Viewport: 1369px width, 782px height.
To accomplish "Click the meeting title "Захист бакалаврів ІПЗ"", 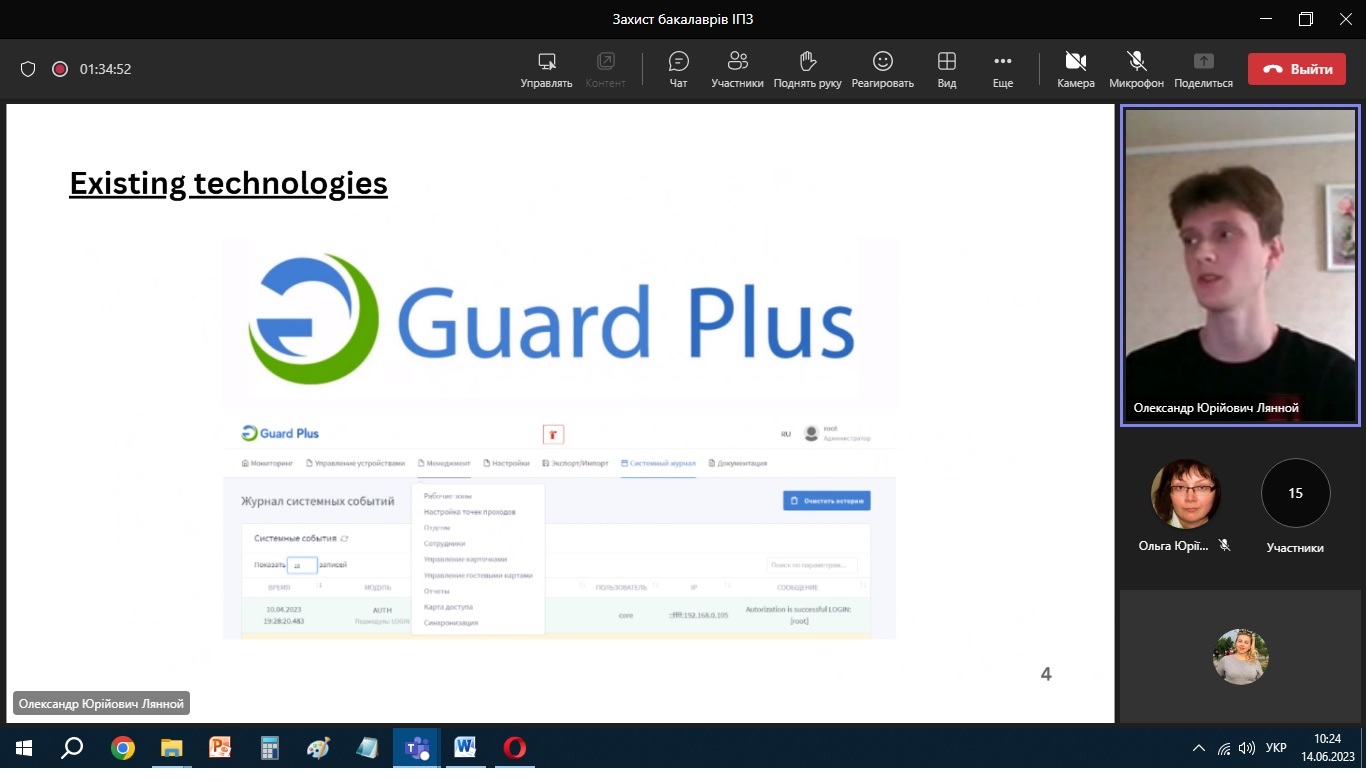I will 682,19.
